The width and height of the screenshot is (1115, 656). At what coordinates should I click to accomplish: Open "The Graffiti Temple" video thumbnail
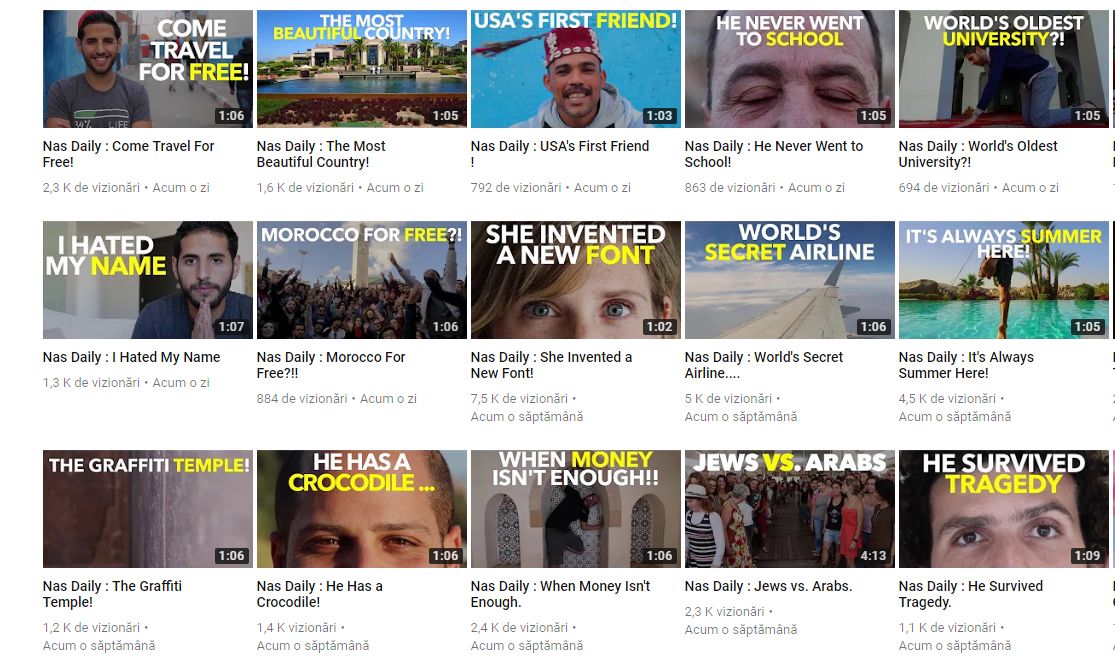coord(147,509)
